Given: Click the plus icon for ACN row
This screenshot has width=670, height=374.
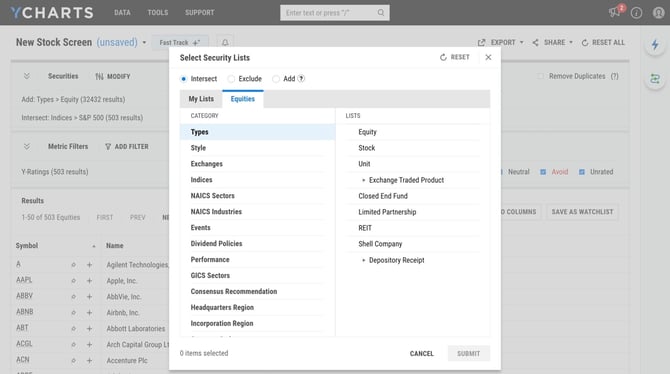Looking at the screenshot, I should (89, 361).
